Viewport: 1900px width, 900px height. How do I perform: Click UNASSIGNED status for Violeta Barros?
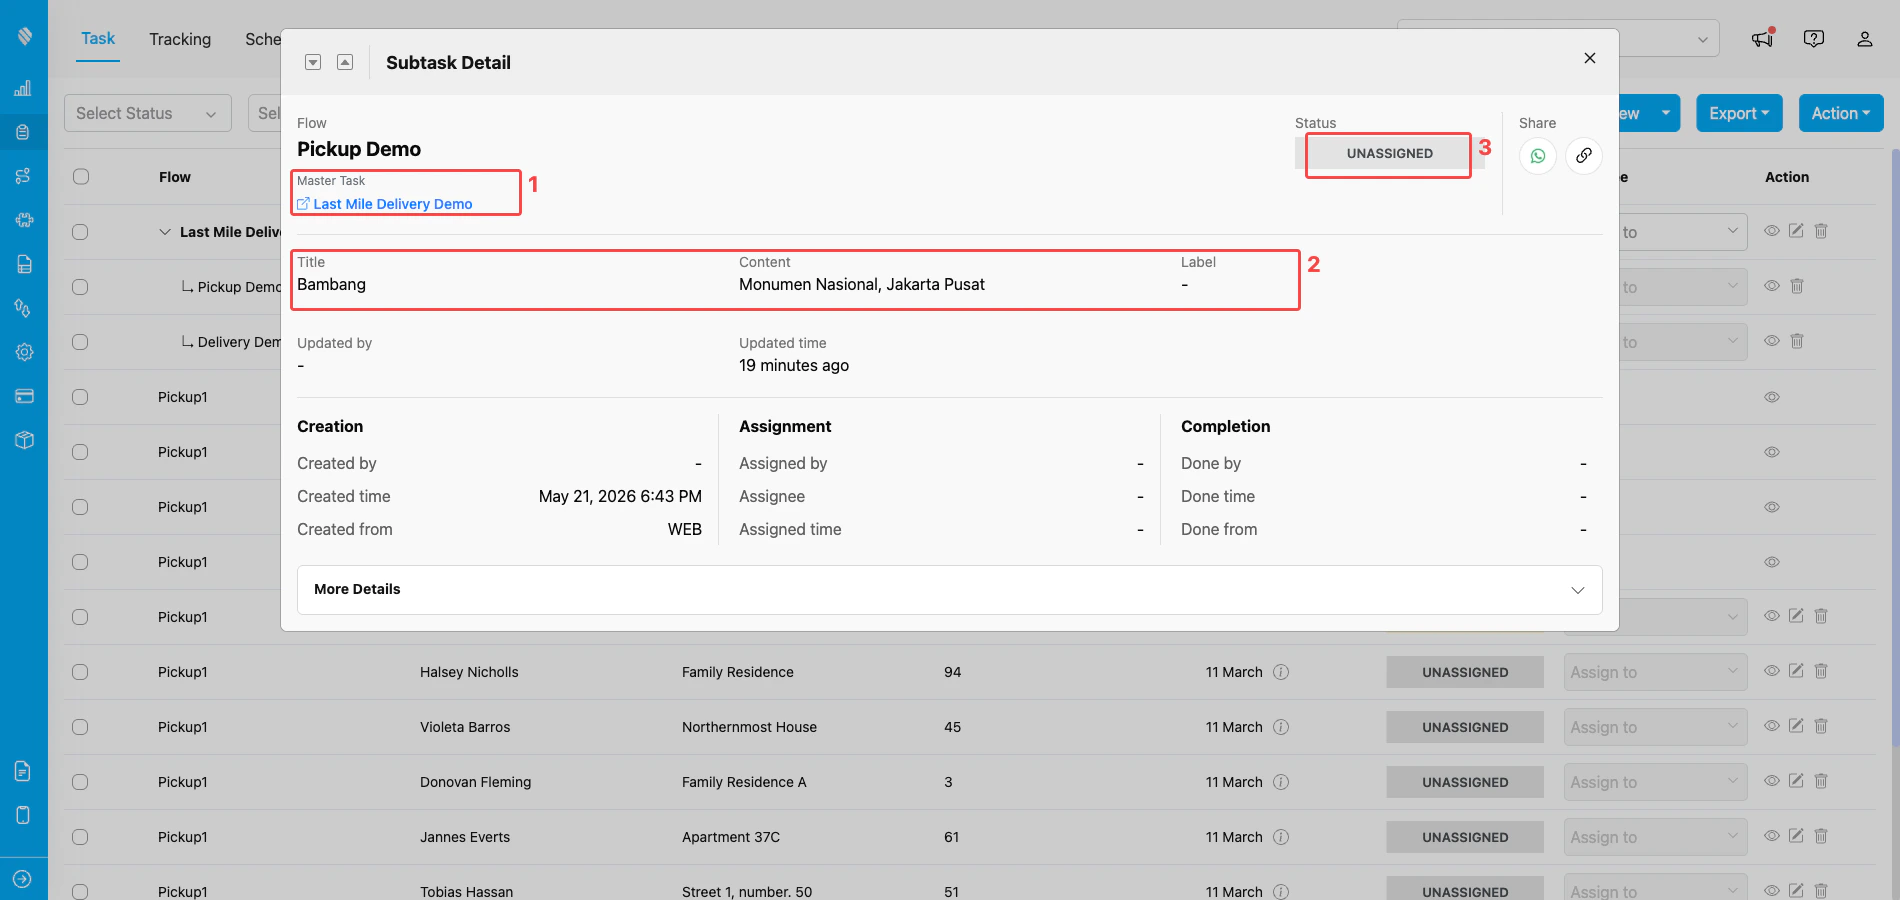pos(1465,727)
